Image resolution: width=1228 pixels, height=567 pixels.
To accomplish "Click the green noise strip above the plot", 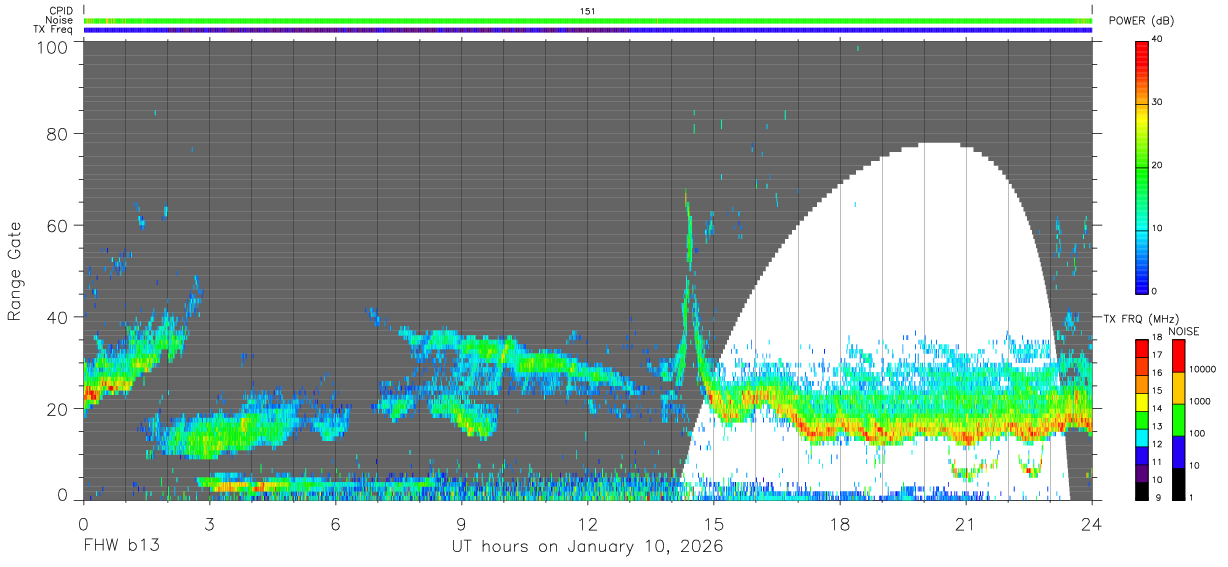I will tap(588, 20).
